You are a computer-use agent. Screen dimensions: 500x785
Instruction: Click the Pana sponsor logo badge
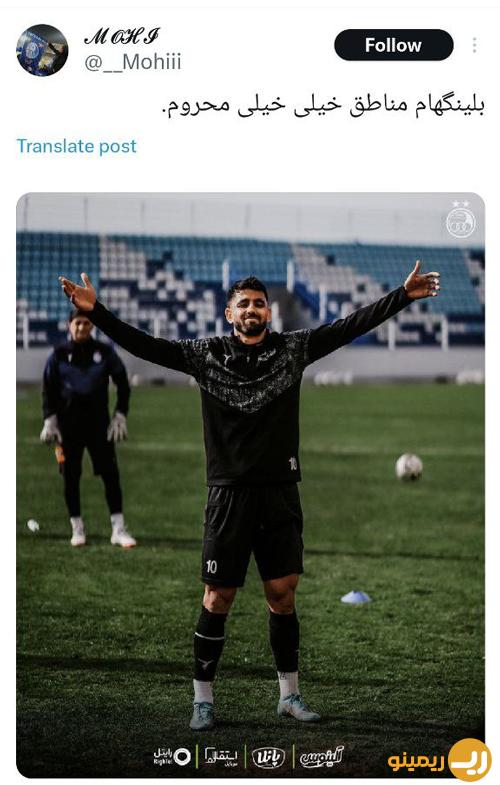[268, 756]
